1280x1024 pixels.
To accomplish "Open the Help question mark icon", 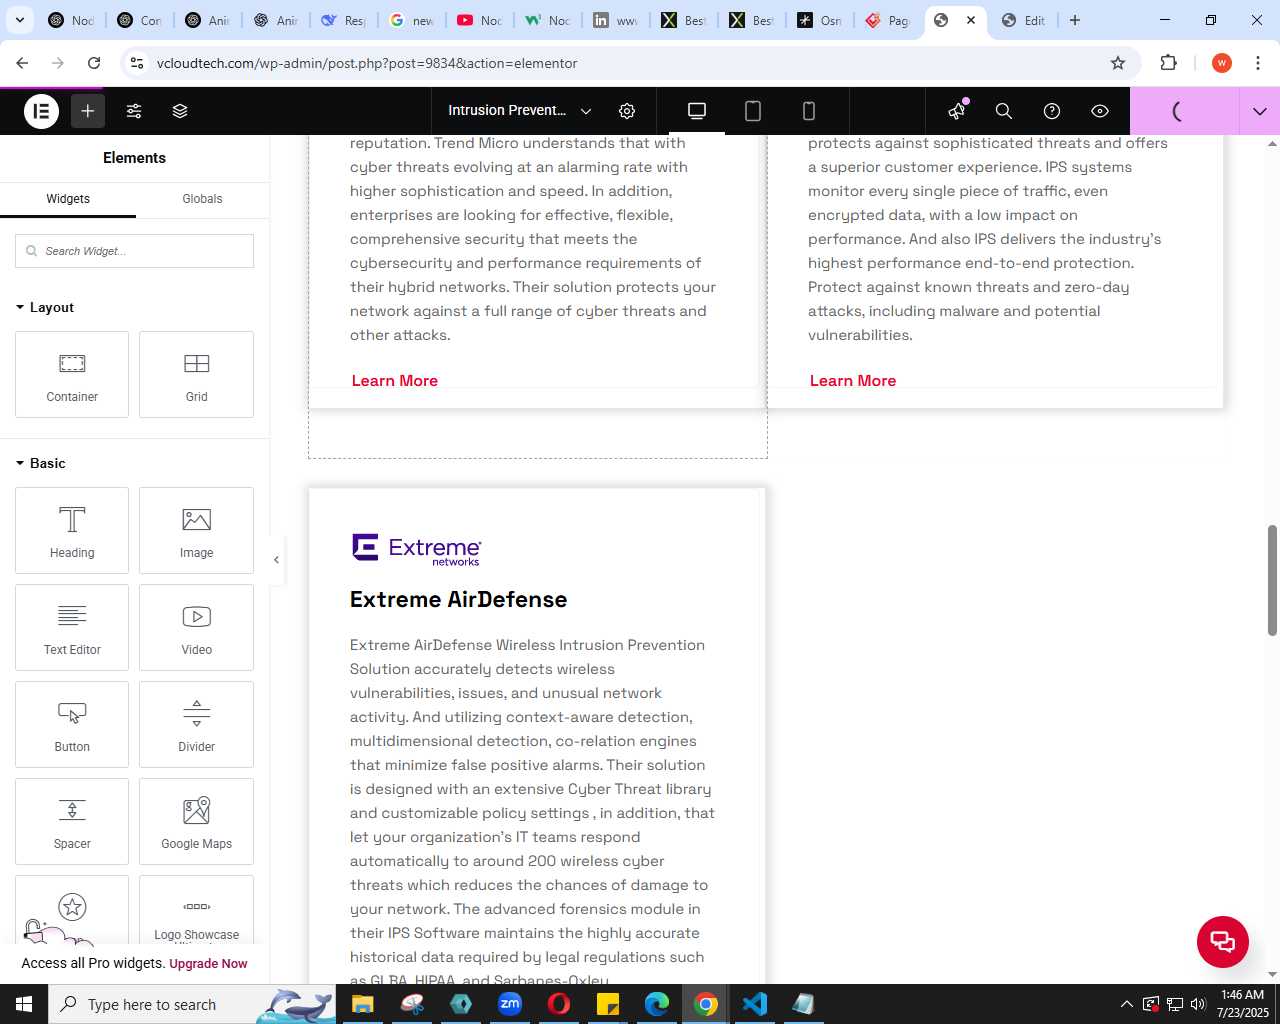I will 1052,111.
